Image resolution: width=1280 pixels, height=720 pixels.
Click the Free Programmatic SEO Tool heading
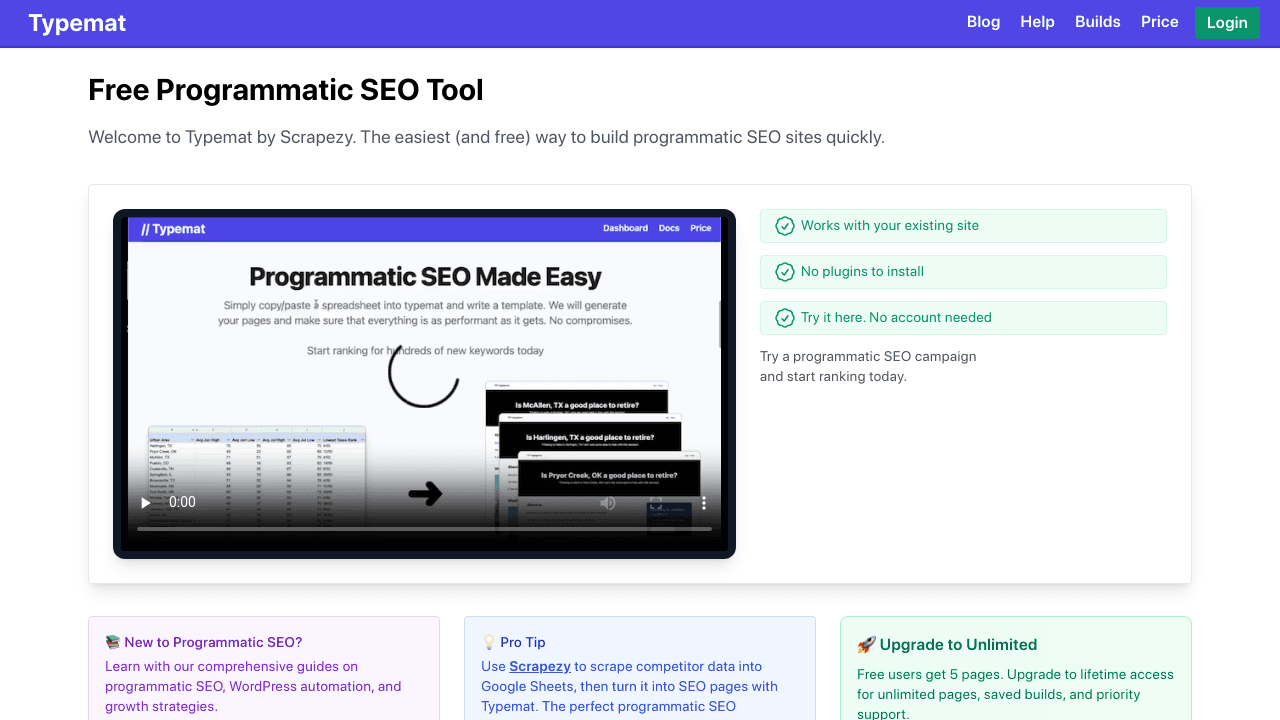[x=286, y=90]
